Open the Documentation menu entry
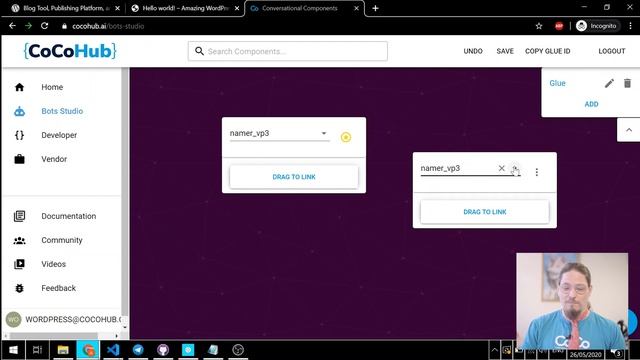 click(69, 216)
